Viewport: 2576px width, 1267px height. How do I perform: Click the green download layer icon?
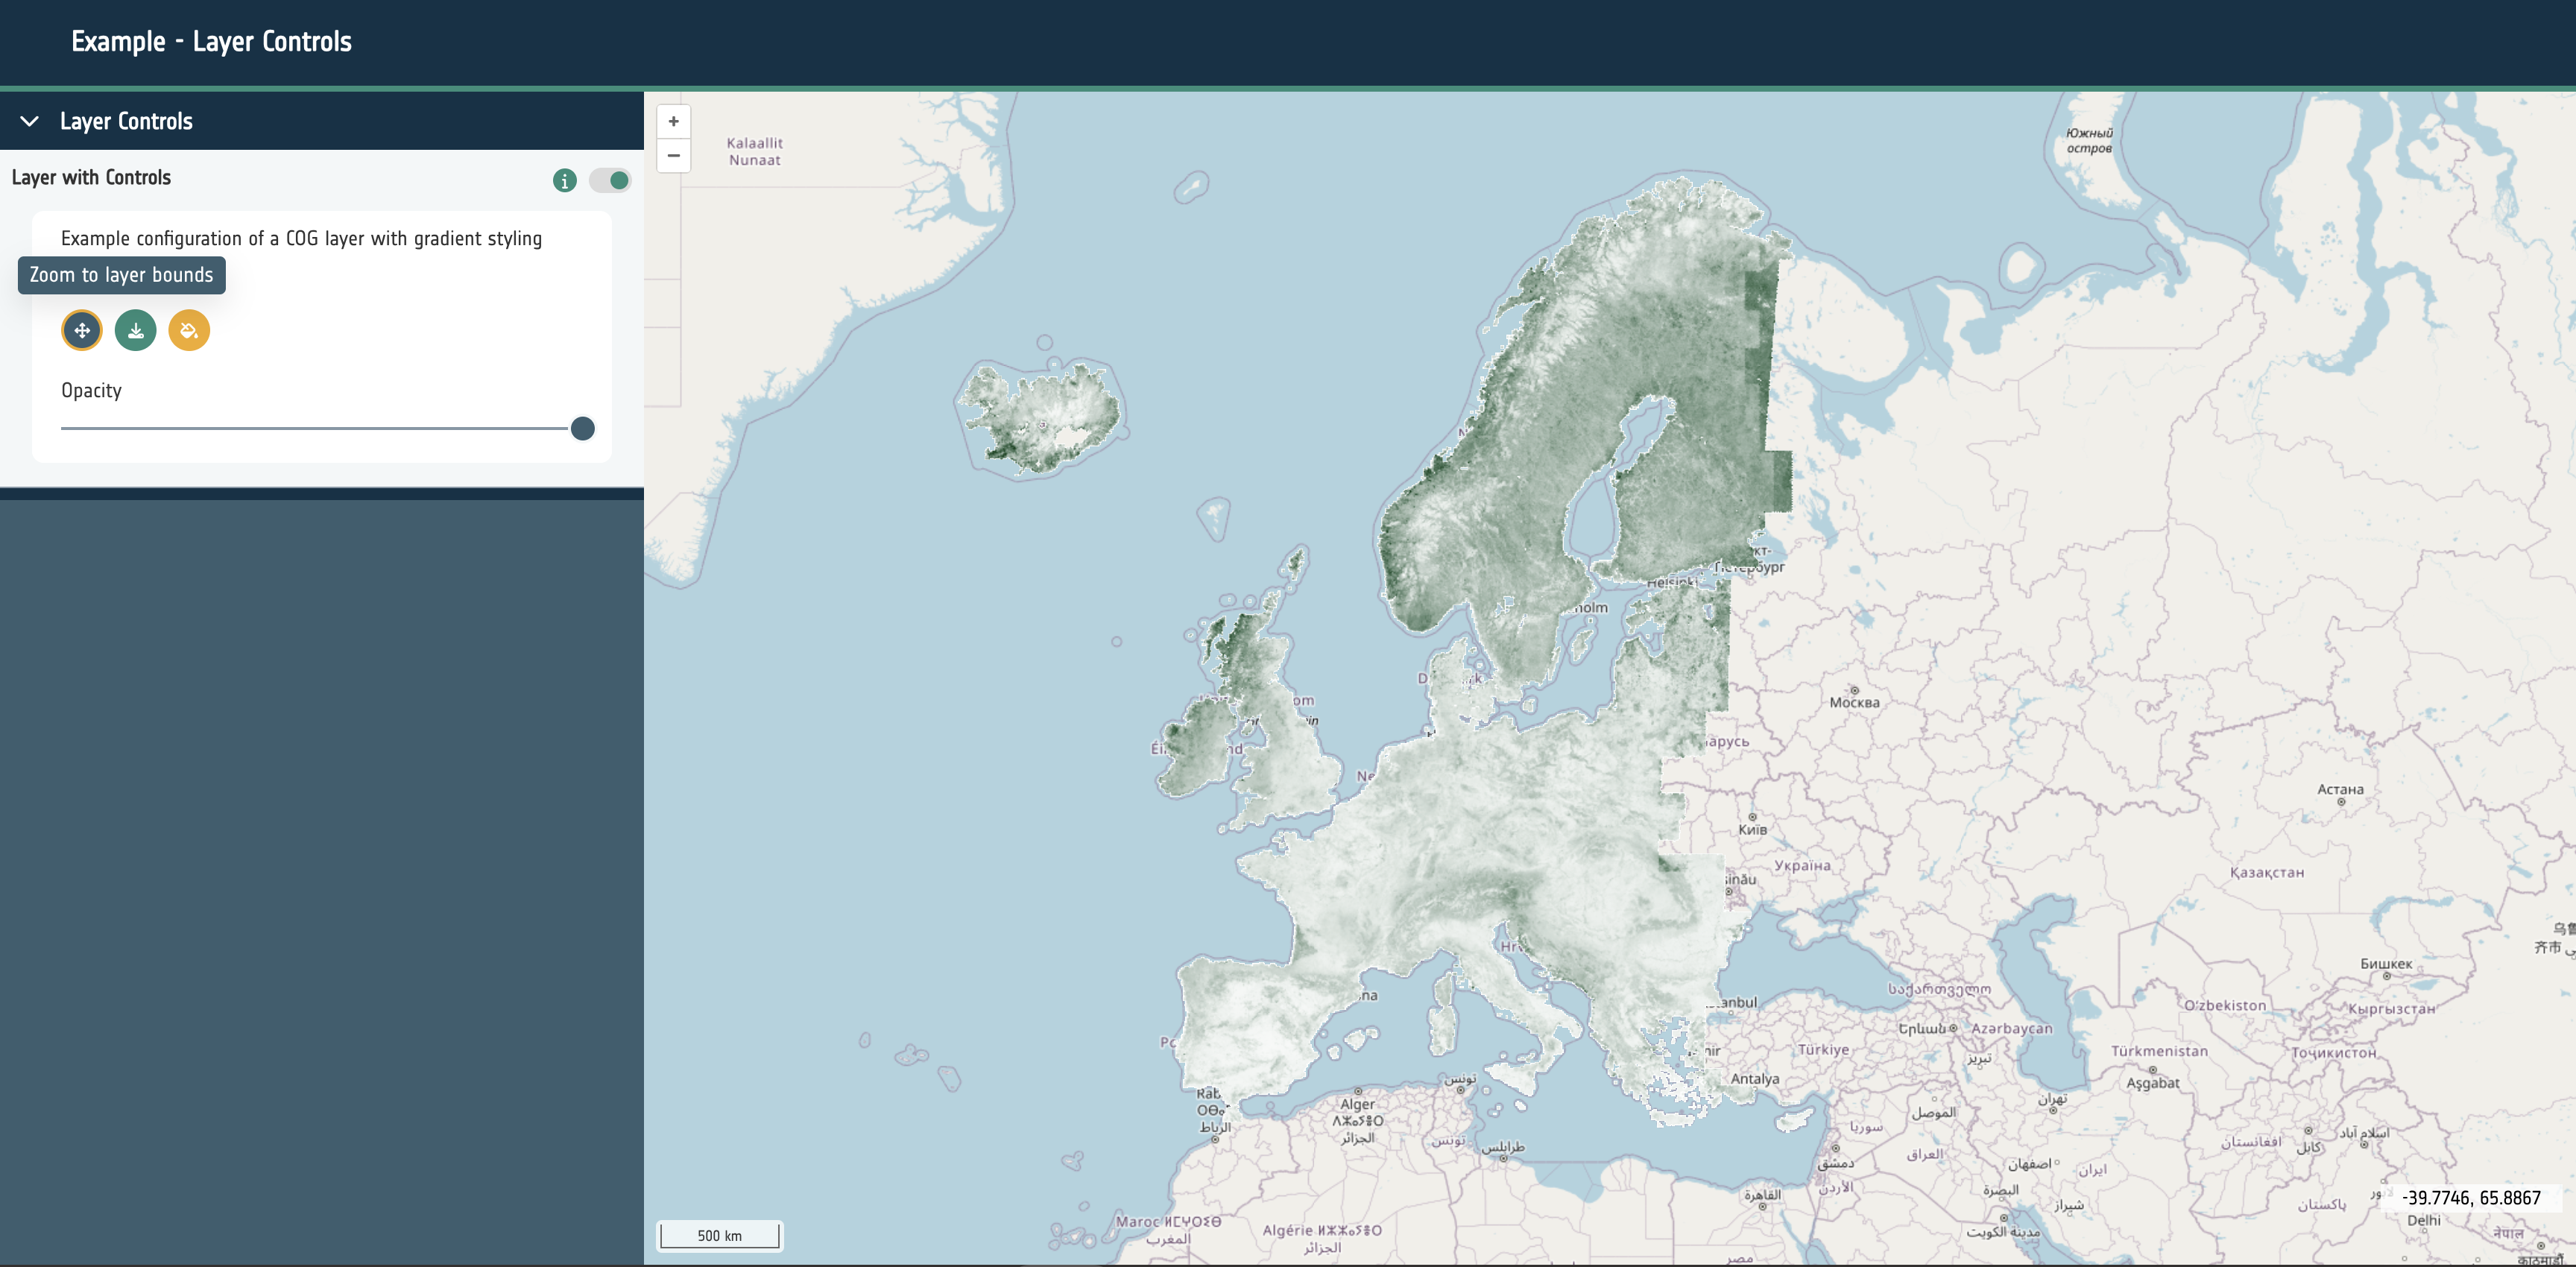(x=135, y=330)
